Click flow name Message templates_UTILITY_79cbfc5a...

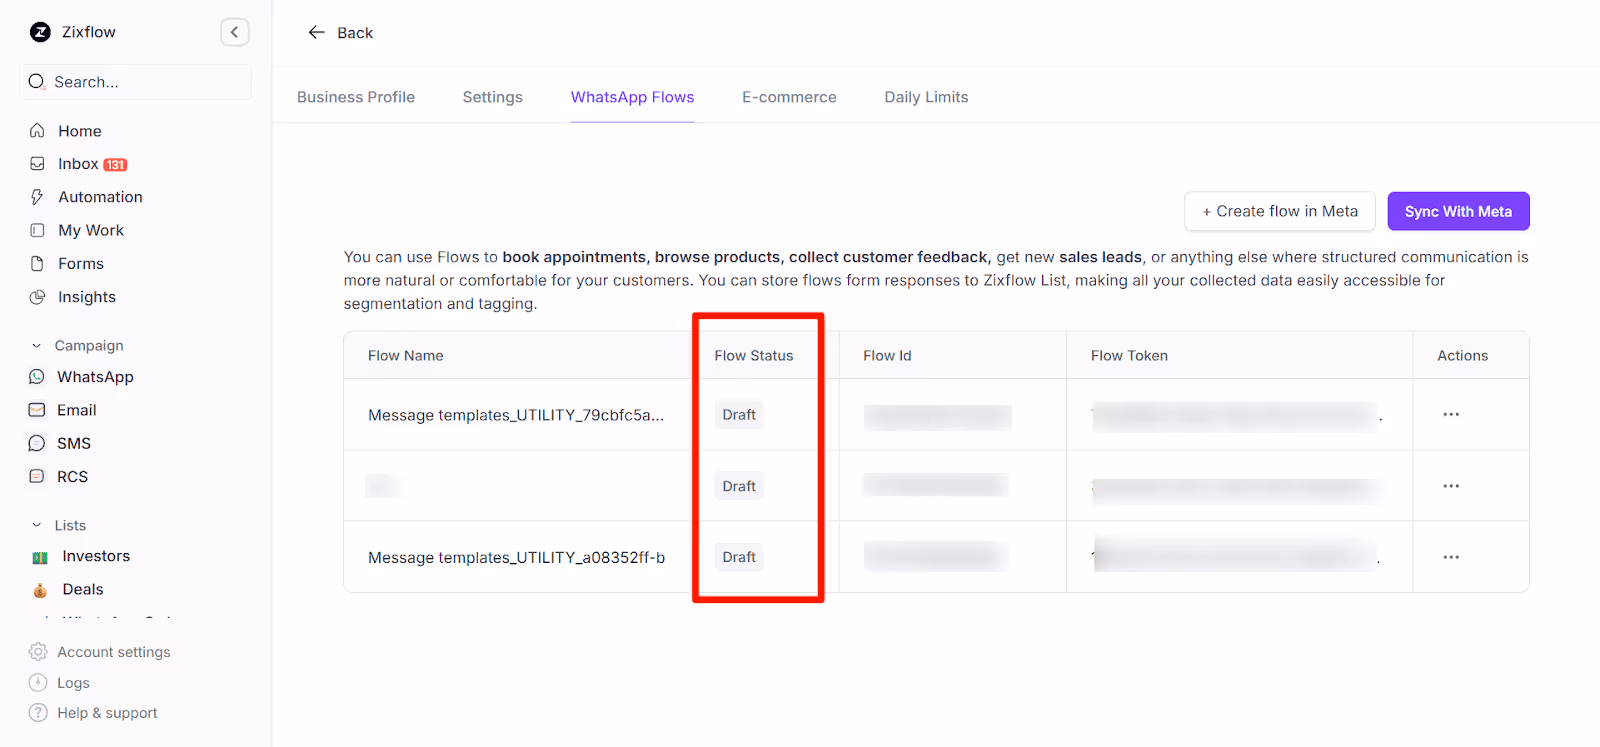516,415
